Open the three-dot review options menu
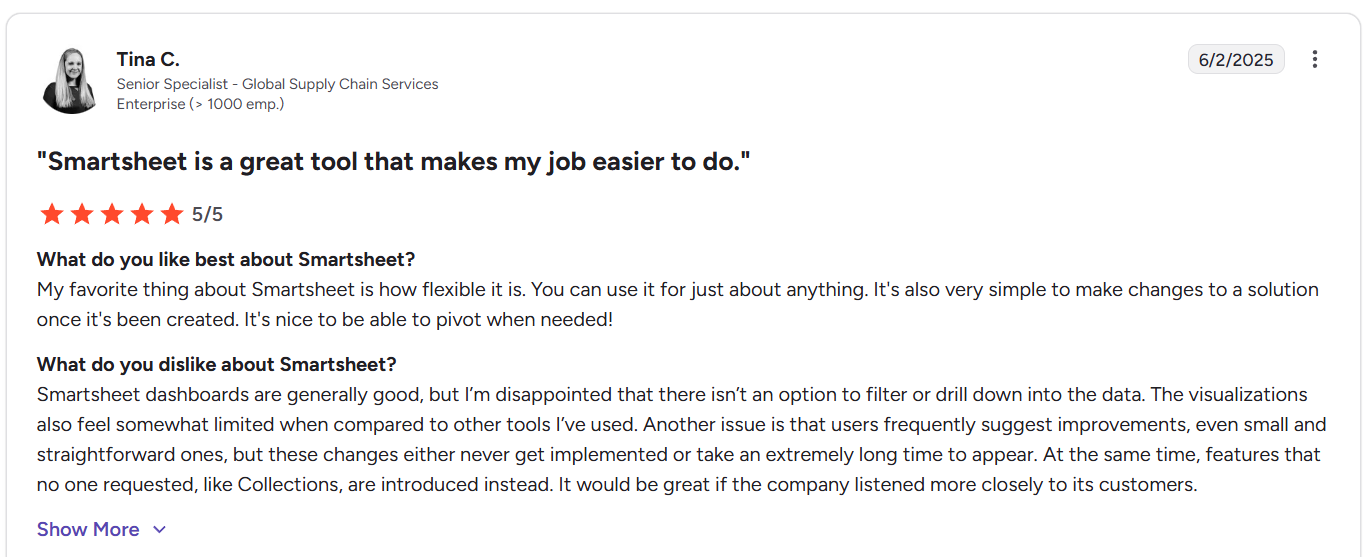Screen dimensions: 1363x557 (1315, 59)
